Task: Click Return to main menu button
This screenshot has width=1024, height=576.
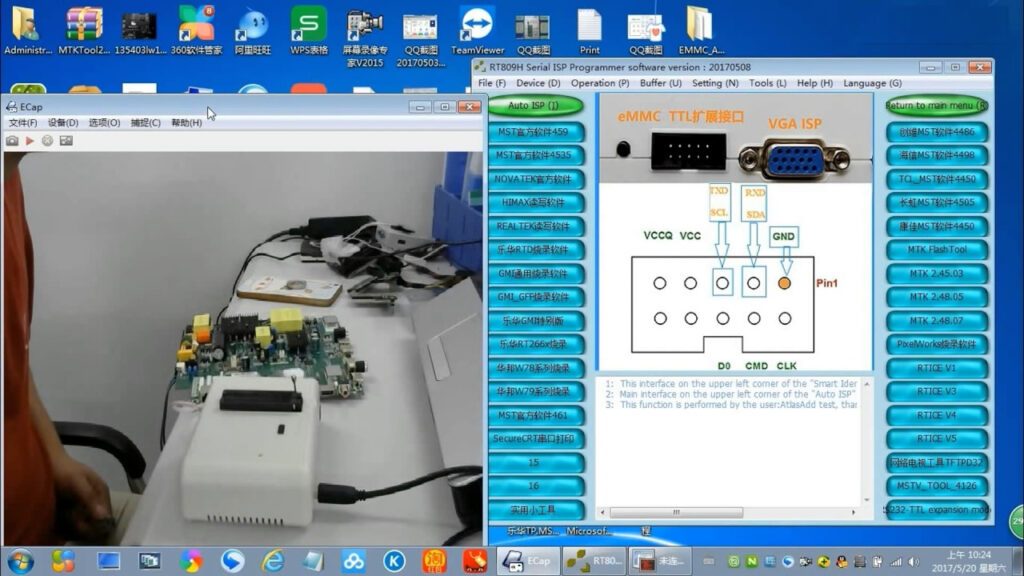Action: coord(936,105)
